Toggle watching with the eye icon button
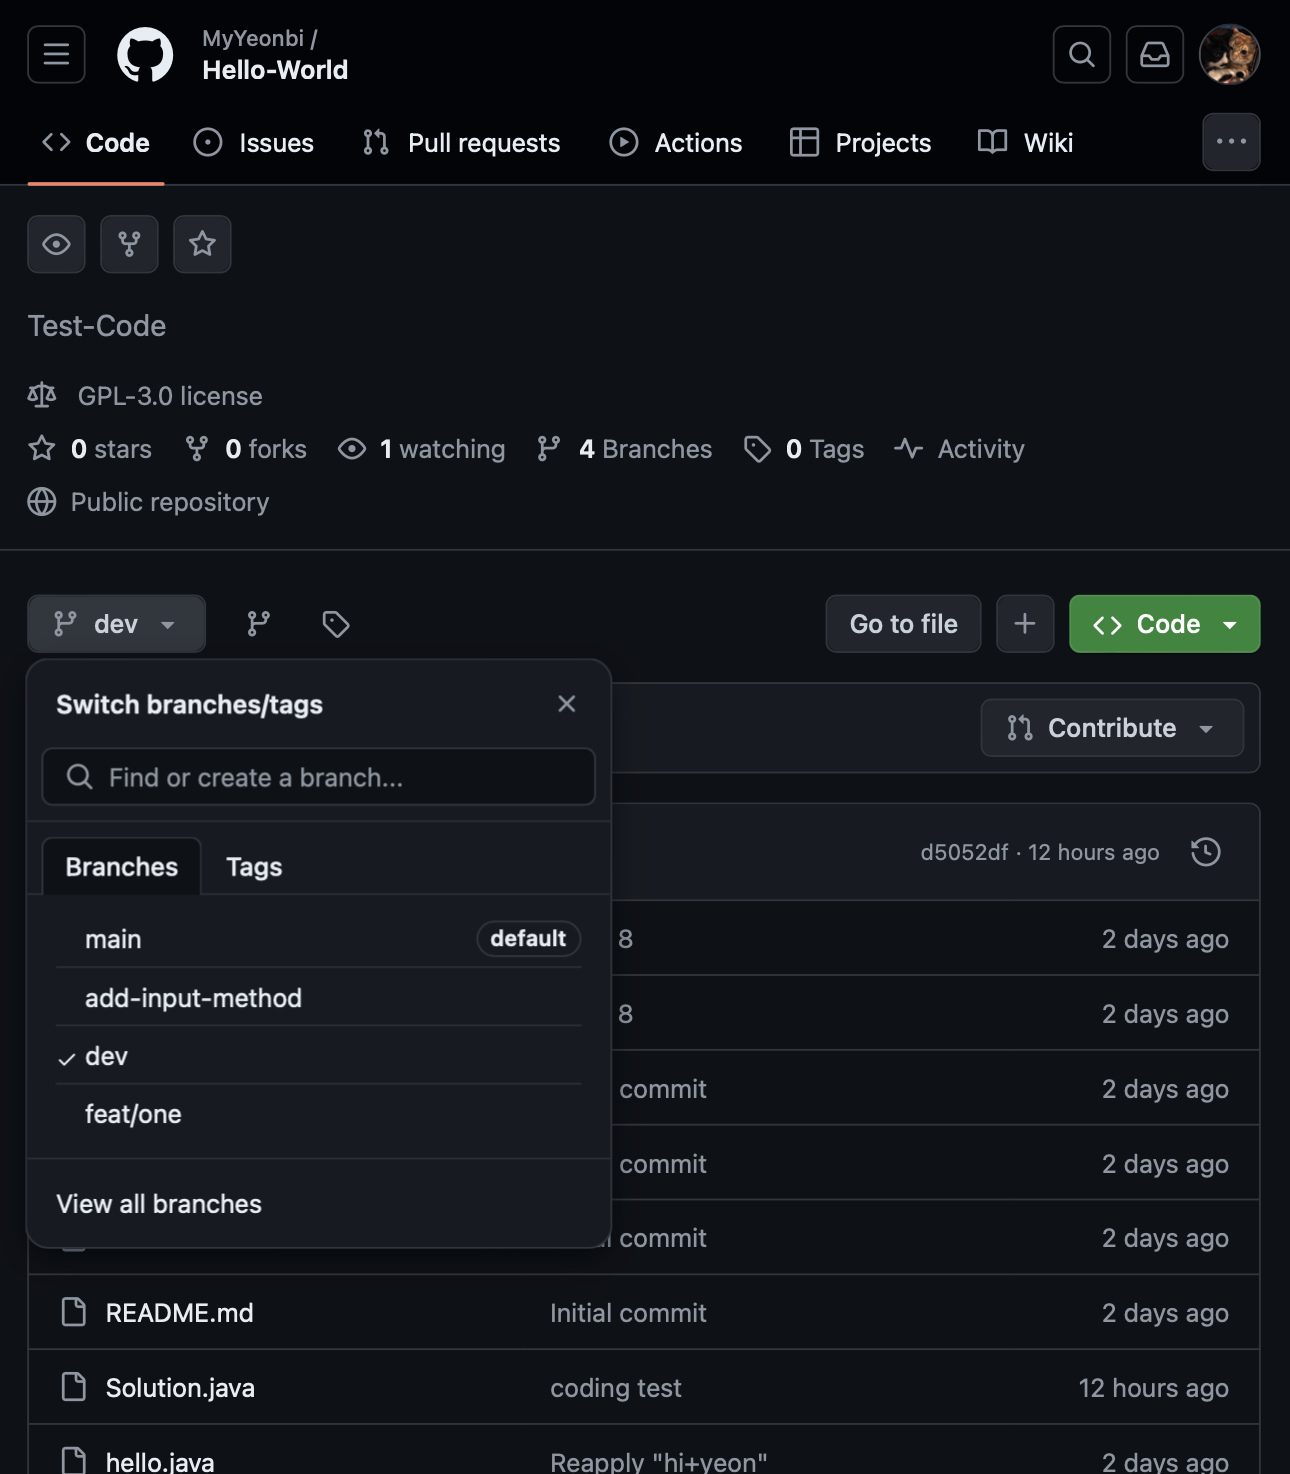 pyautogui.click(x=56, y=244)
